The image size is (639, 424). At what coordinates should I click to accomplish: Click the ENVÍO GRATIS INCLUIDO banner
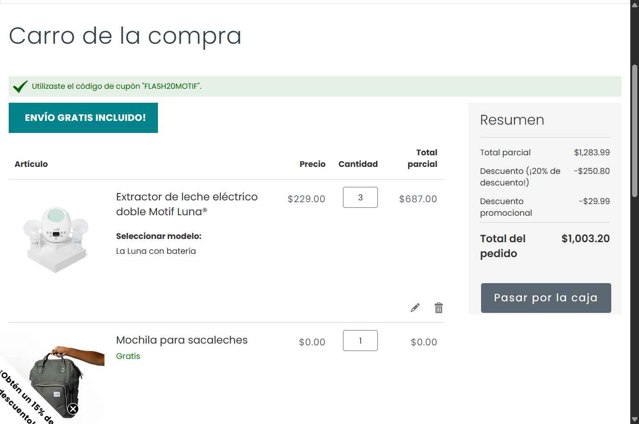pyautogui.click(x=83, y=118)
